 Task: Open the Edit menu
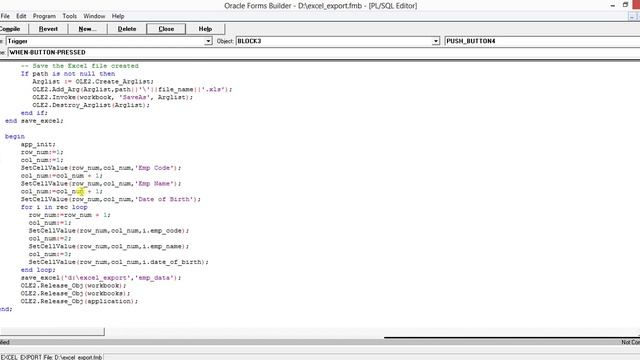[x=21, y=16]
